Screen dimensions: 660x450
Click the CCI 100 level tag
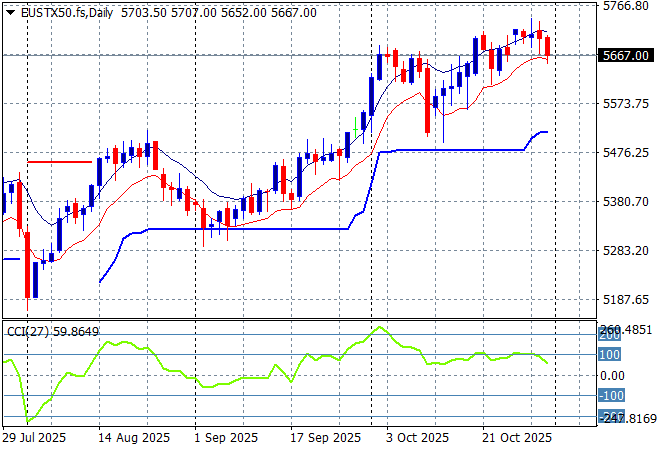610,354
